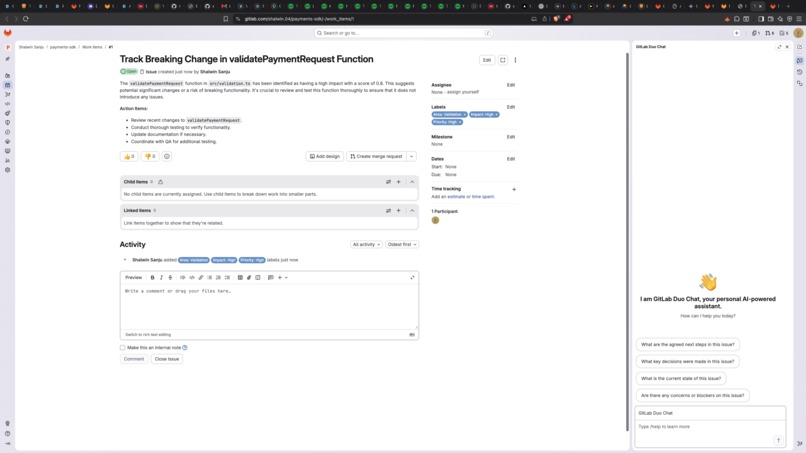Toggle view options in Child items header
806x453 pixels.
coord(389,182)
